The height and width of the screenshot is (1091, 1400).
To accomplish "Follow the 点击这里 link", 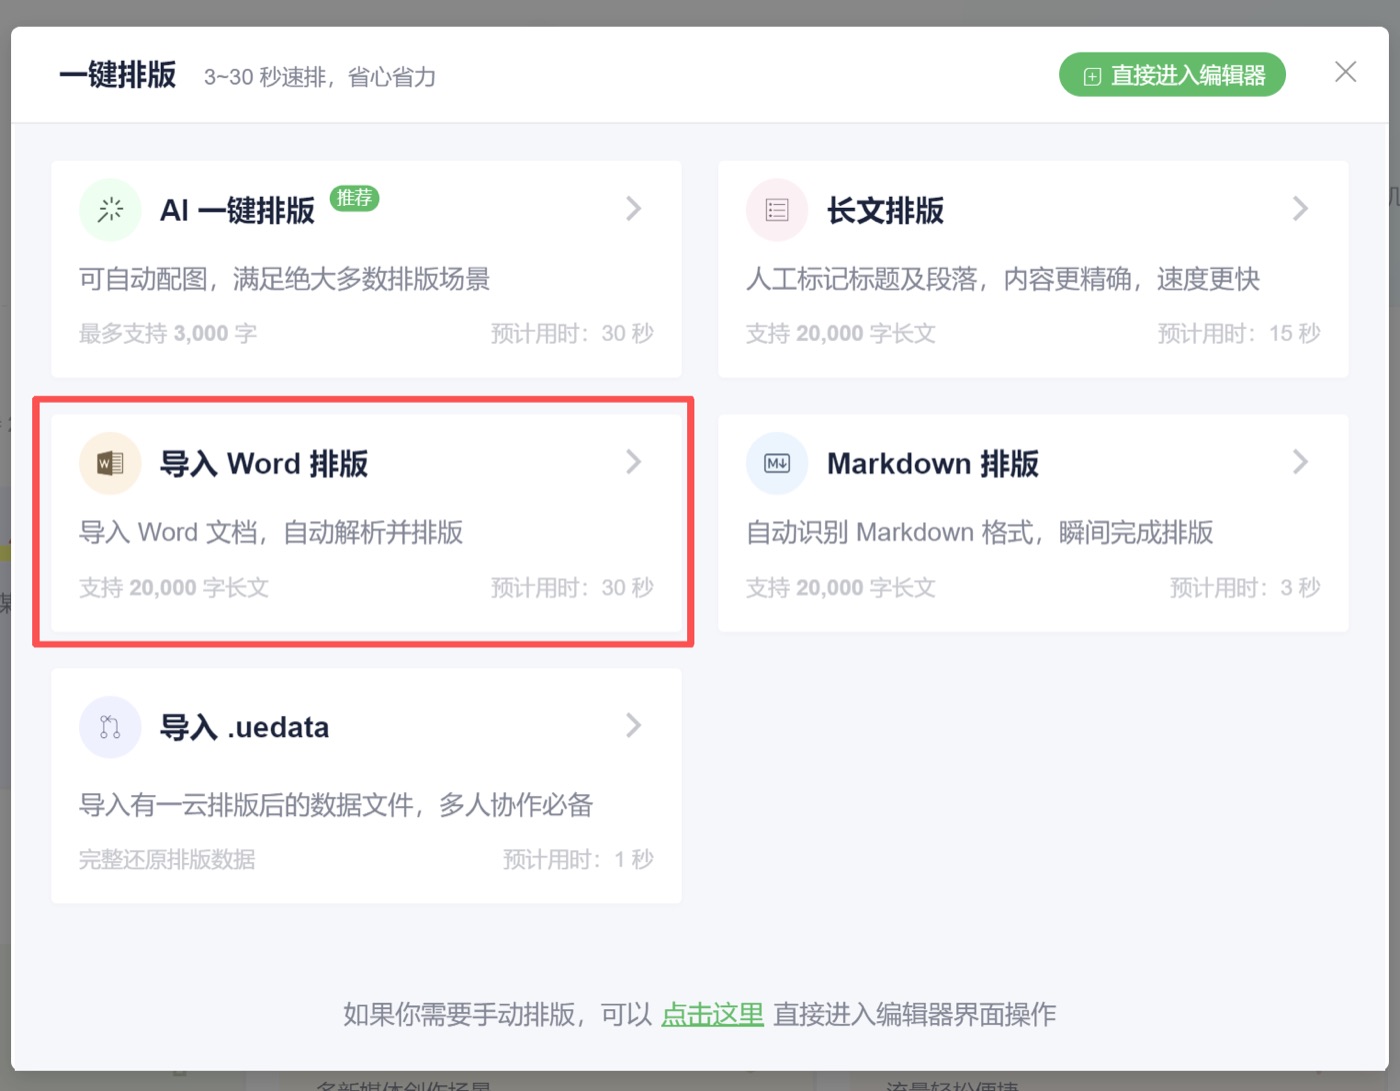I will pyautogui.click(x=713, y=1014).
